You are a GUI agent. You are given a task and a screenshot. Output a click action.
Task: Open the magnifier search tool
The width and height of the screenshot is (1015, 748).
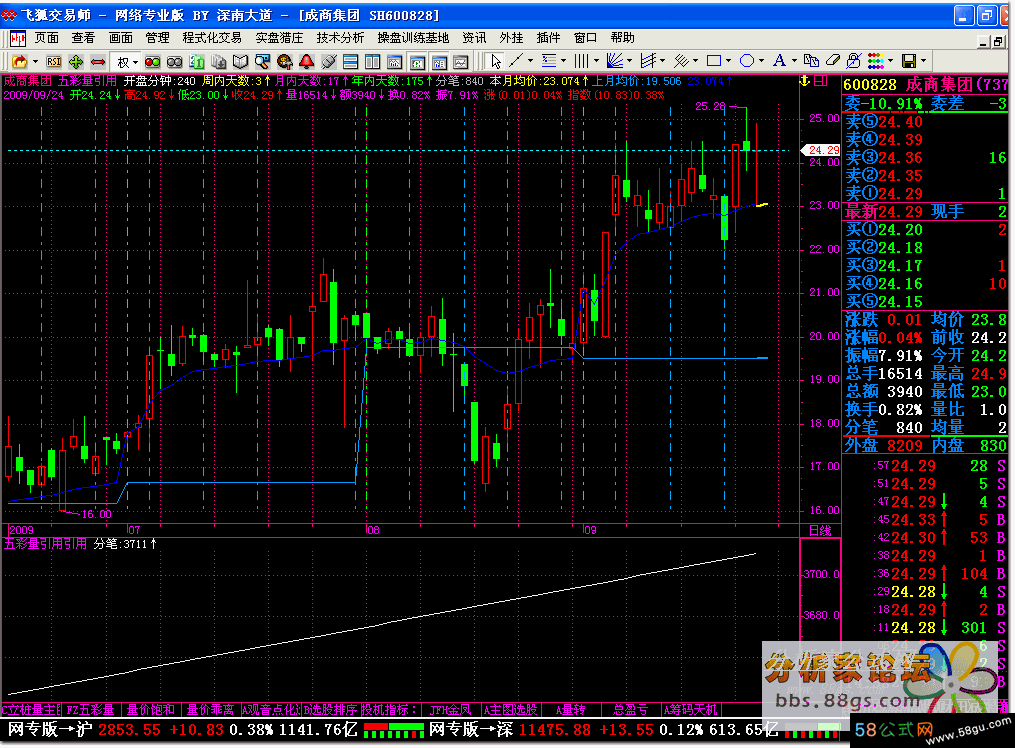point(263,61)
